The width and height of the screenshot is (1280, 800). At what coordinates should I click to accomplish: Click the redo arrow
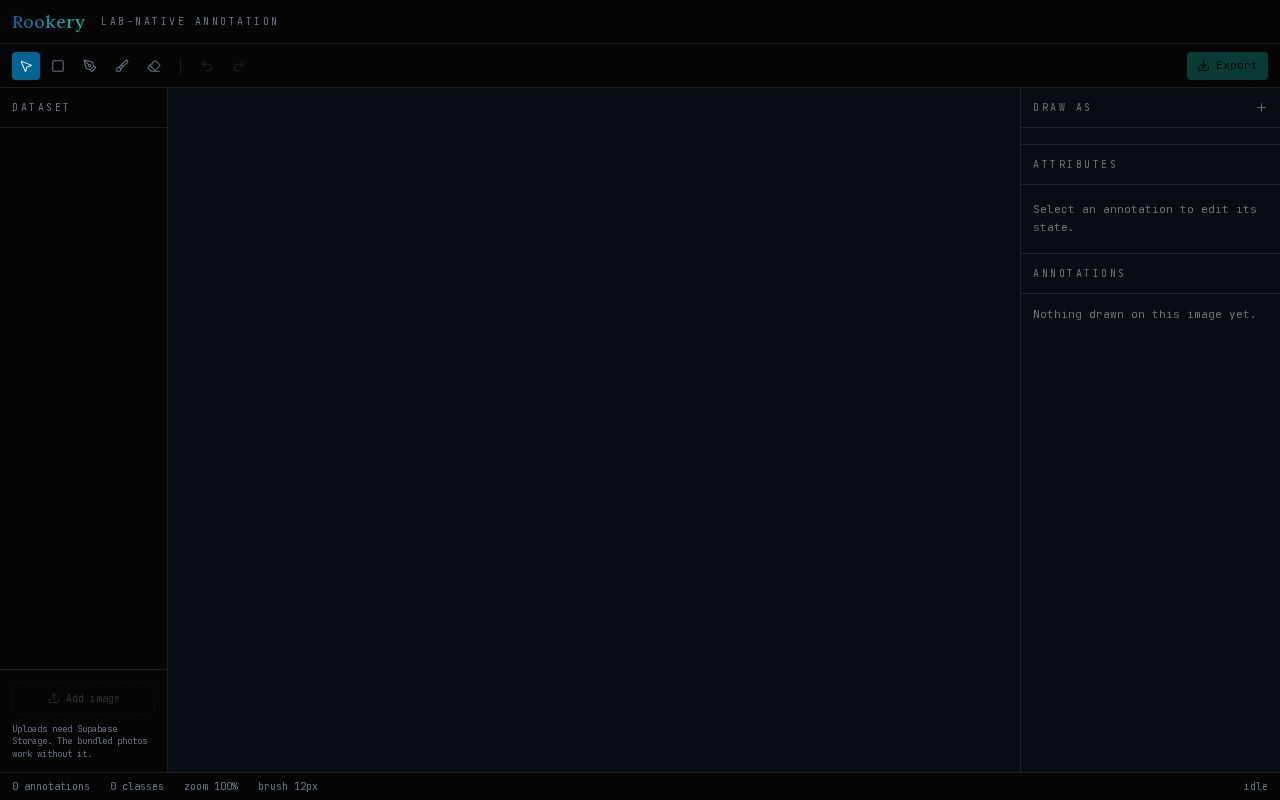(239, 66)
